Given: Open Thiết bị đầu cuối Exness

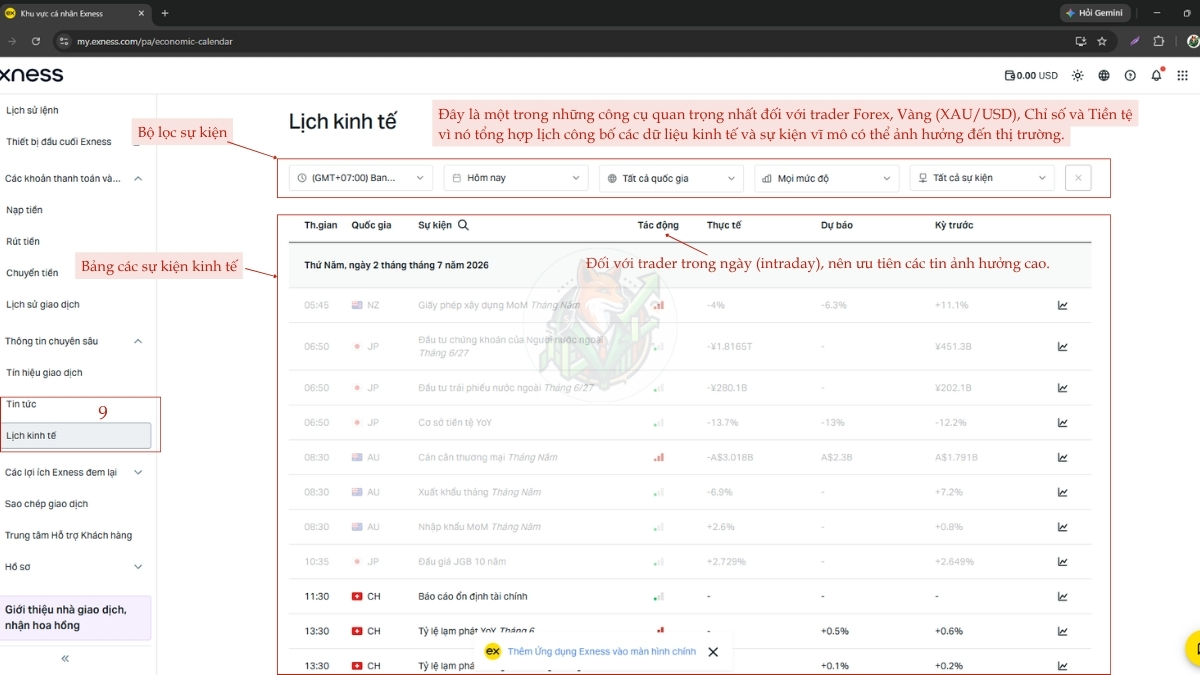Looking at the screenshot, I should click(x=59, y=142).
